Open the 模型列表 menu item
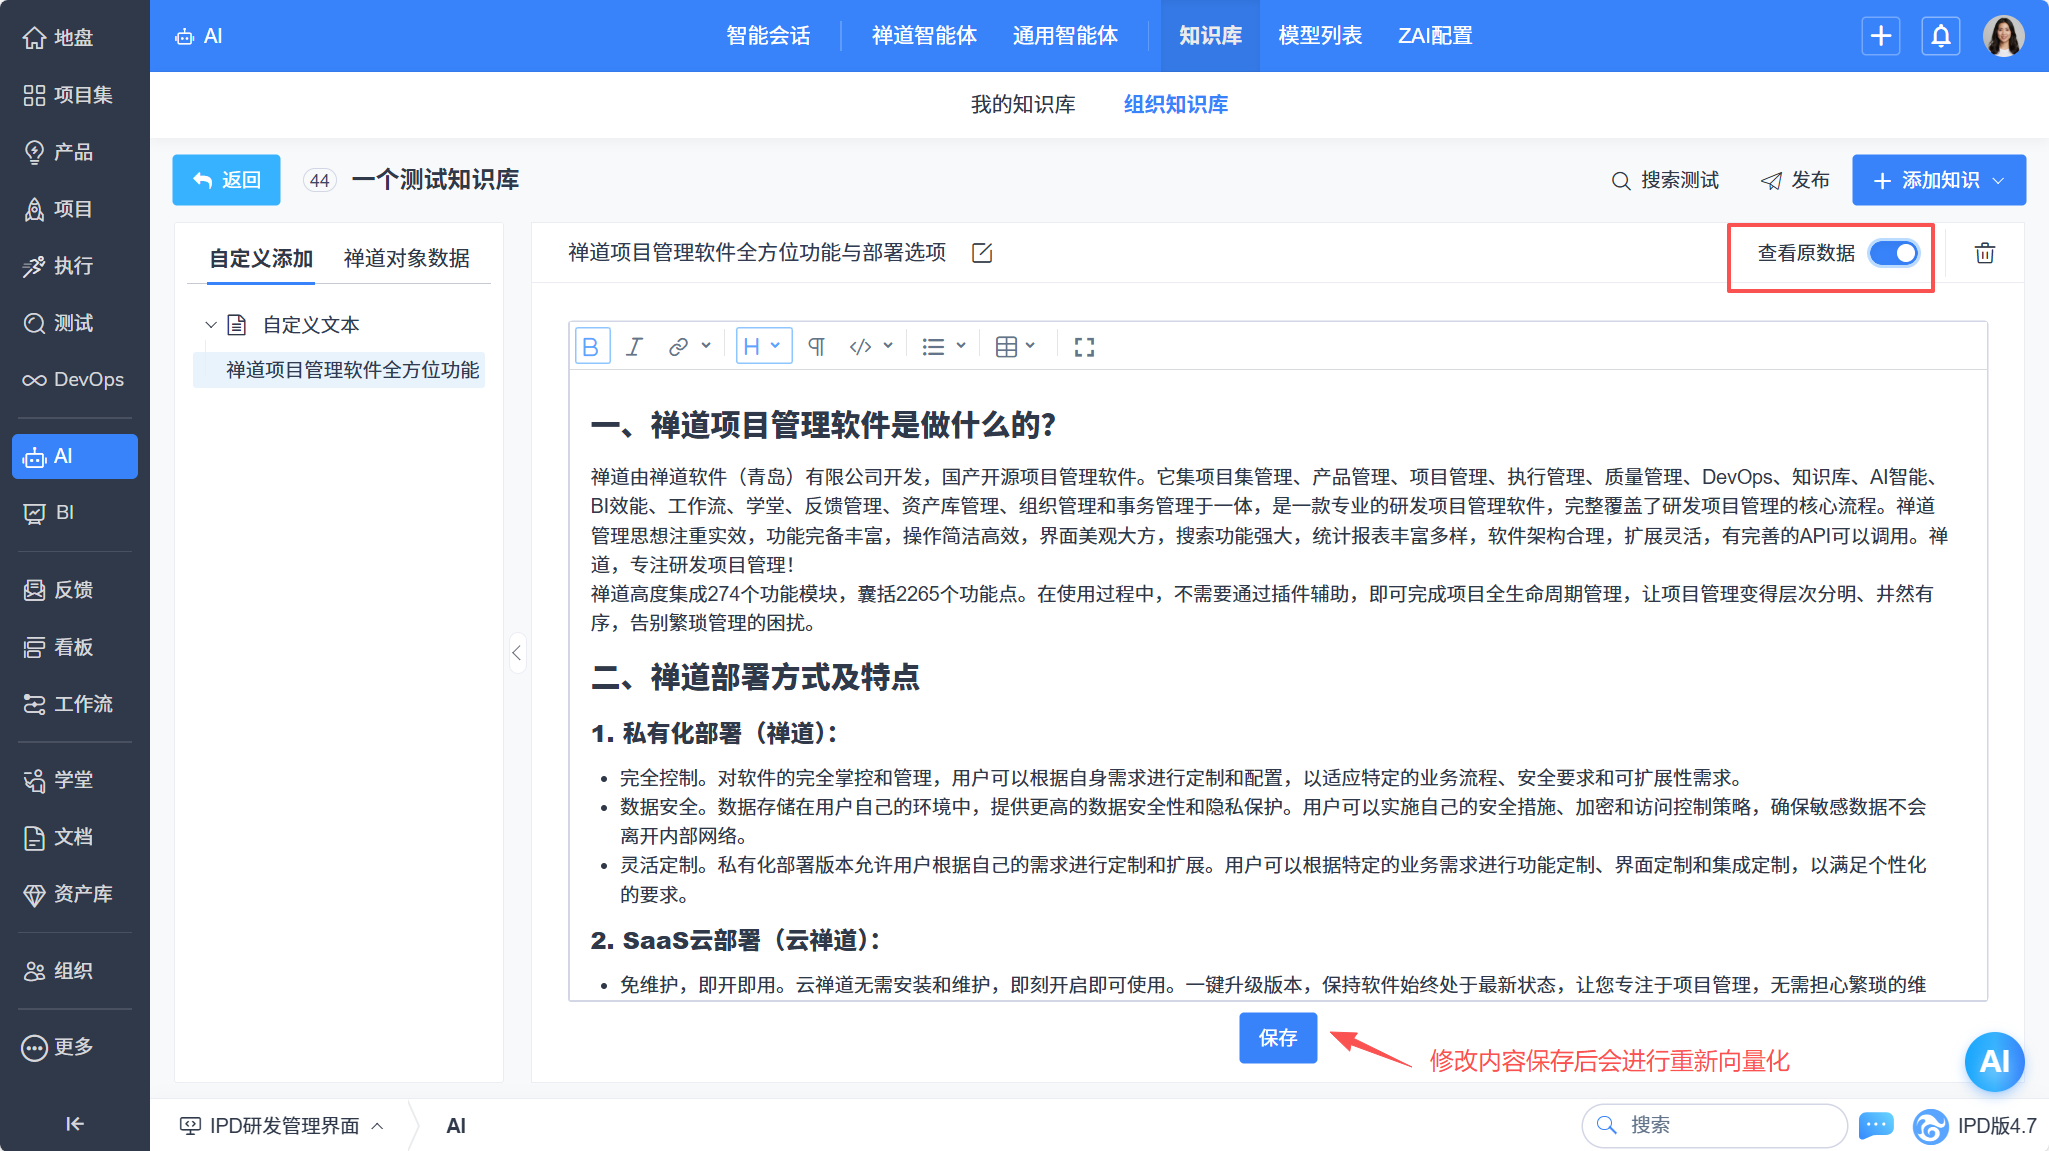The image size is (2049, 1151). click(x=1319, y=36)
